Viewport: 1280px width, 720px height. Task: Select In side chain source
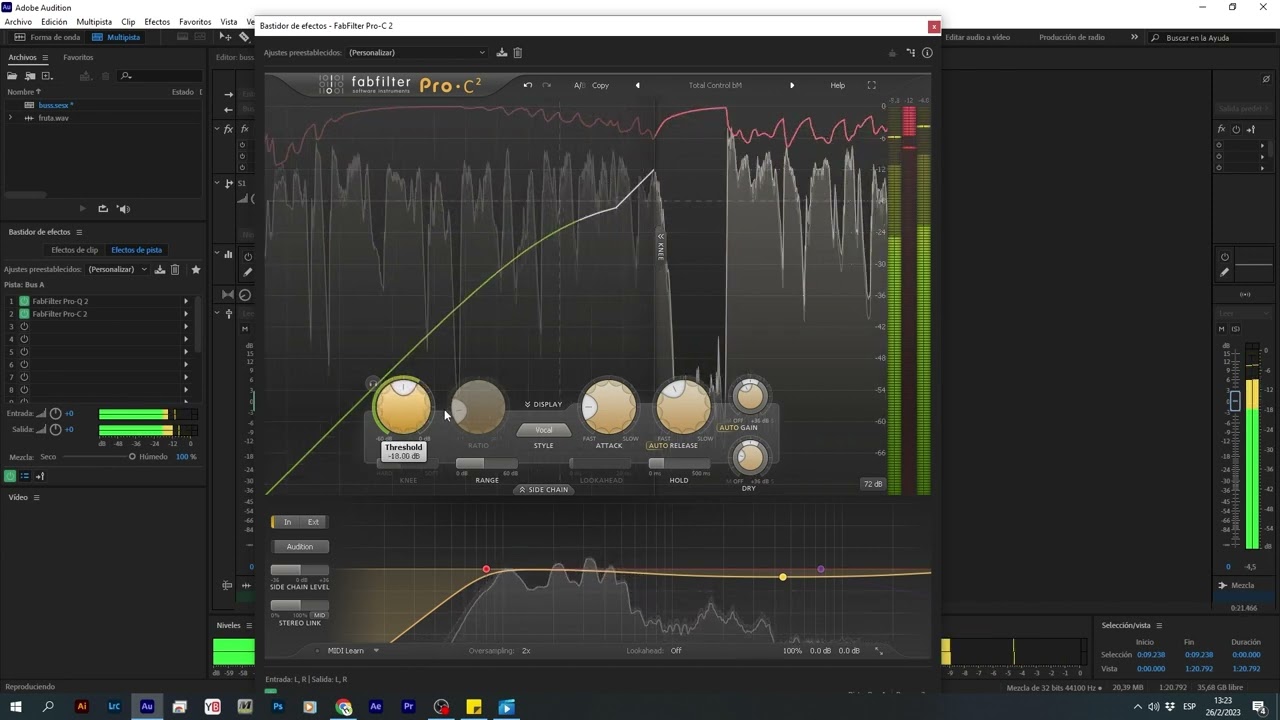[x=286, y=522]
